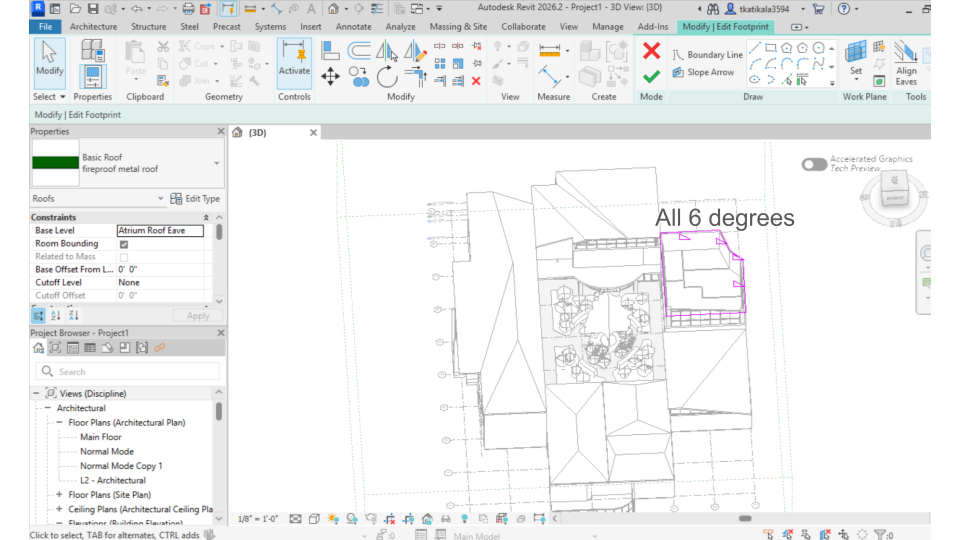Select Mirror - Pick Axis tool
960x540 pixels.
pos(387,50)
